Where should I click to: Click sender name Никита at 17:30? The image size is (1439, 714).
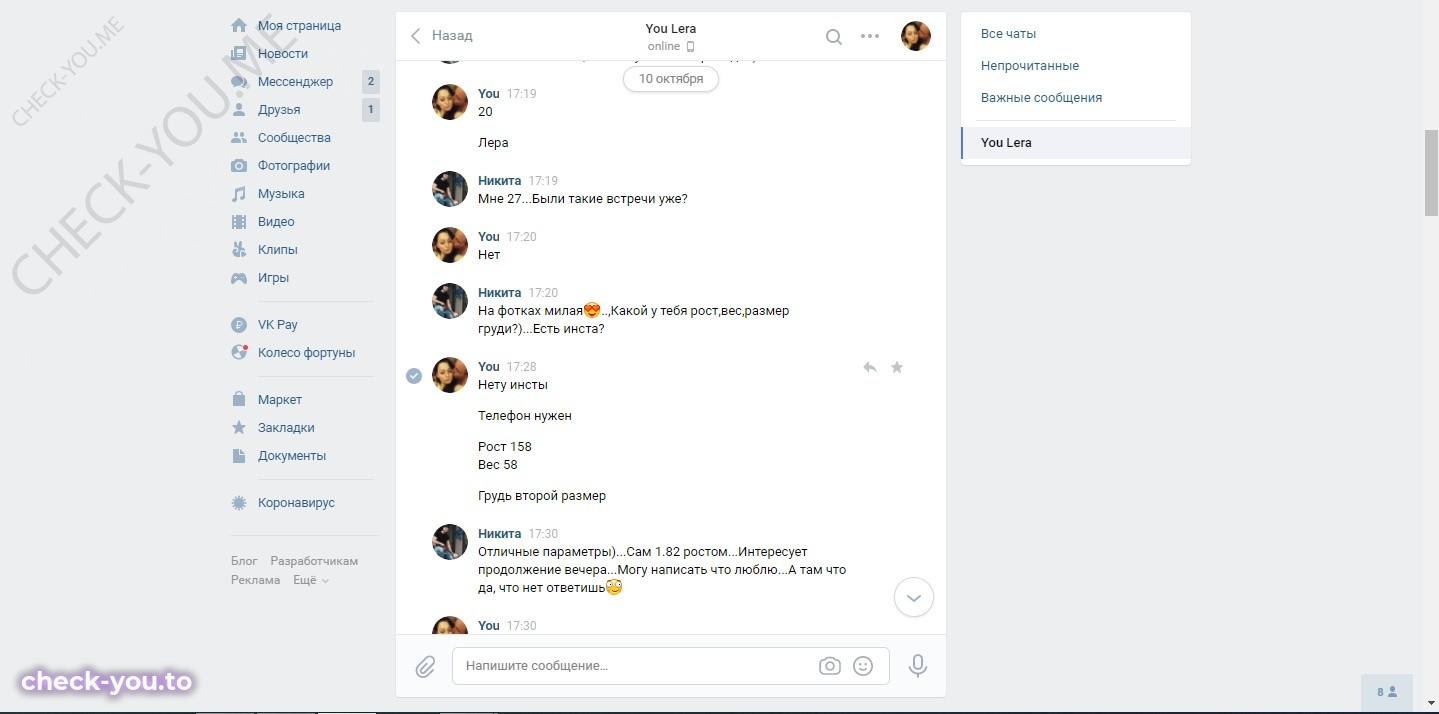tap(499, 534)
